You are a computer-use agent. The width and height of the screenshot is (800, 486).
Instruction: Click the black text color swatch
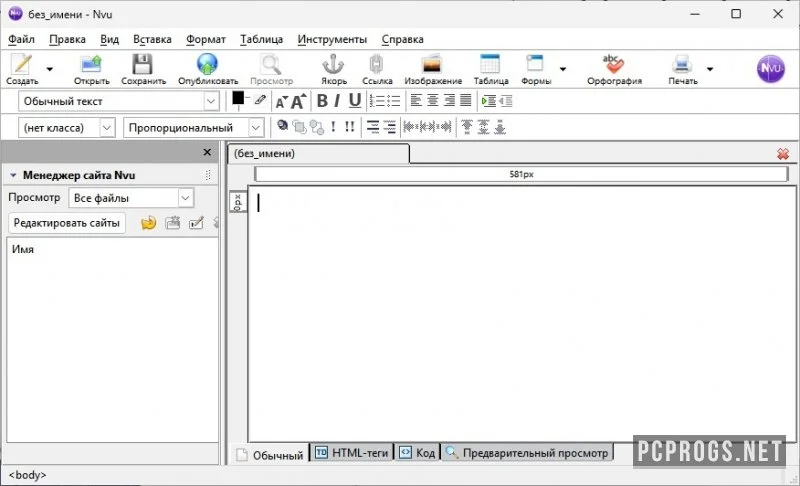click(x=238, y=98)
